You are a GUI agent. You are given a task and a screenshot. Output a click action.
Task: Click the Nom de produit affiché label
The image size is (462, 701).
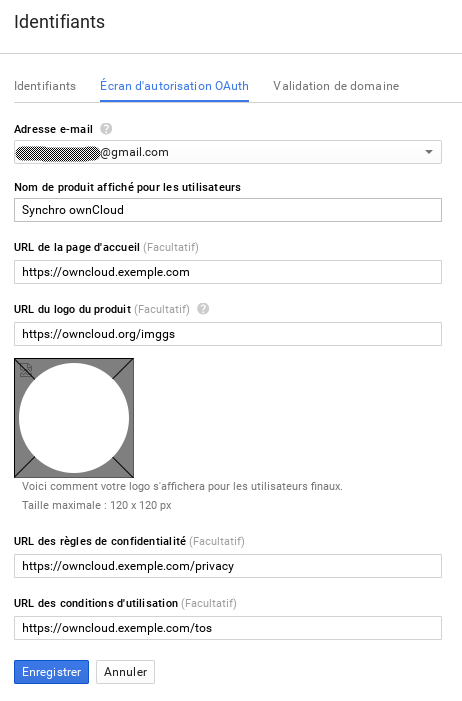(127, 187)
